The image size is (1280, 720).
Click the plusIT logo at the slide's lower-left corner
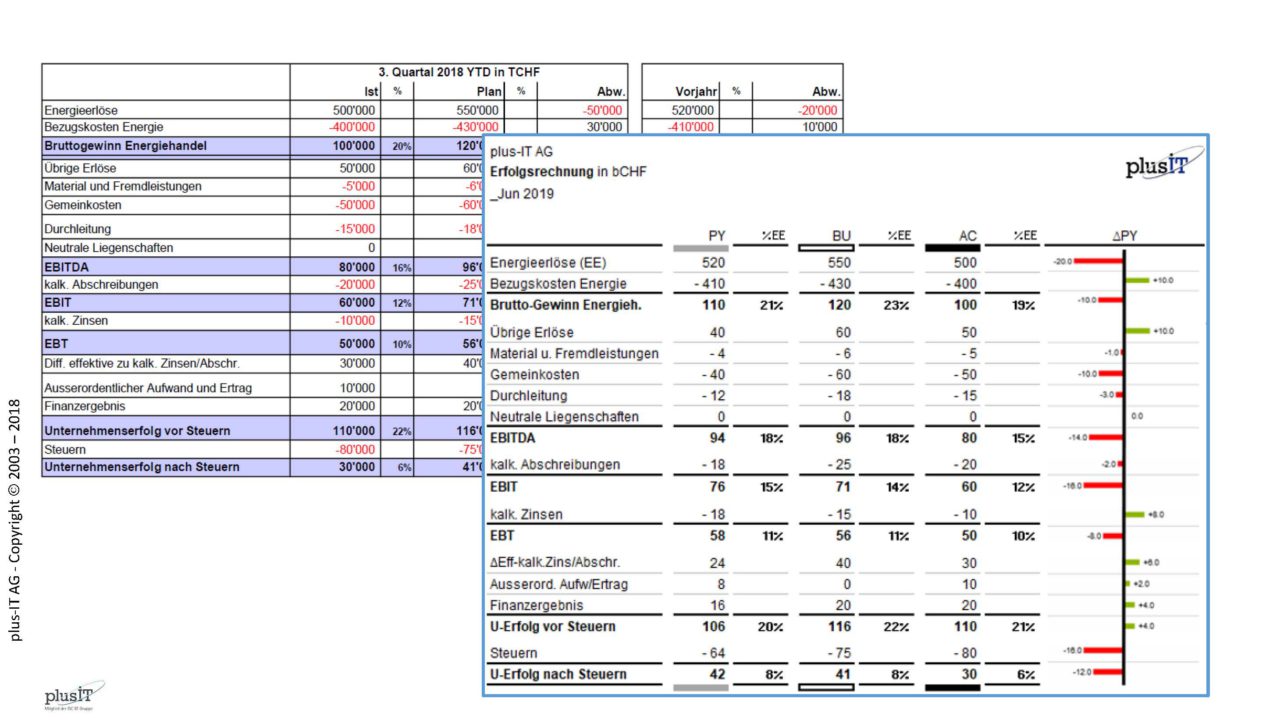click(x=73, y=696)
